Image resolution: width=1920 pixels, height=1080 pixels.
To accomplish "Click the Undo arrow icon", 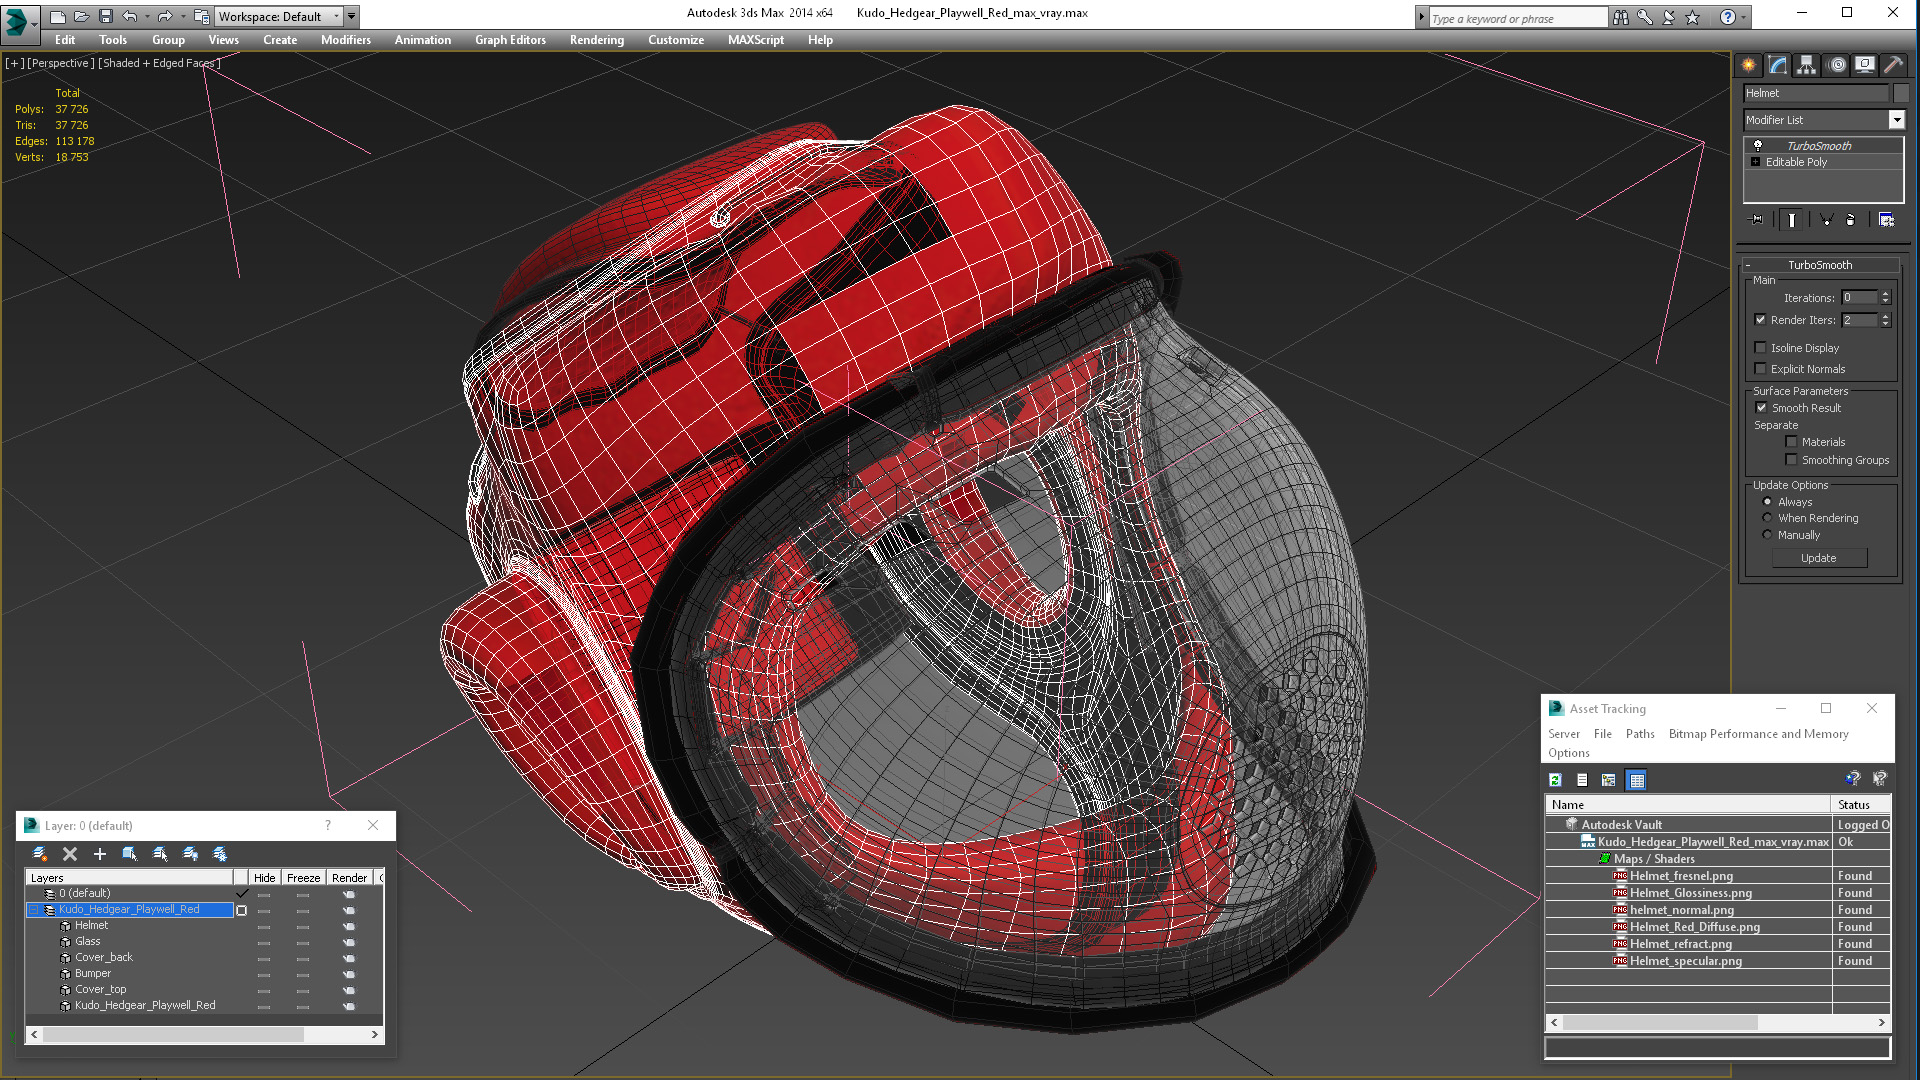I will (129, 16).
